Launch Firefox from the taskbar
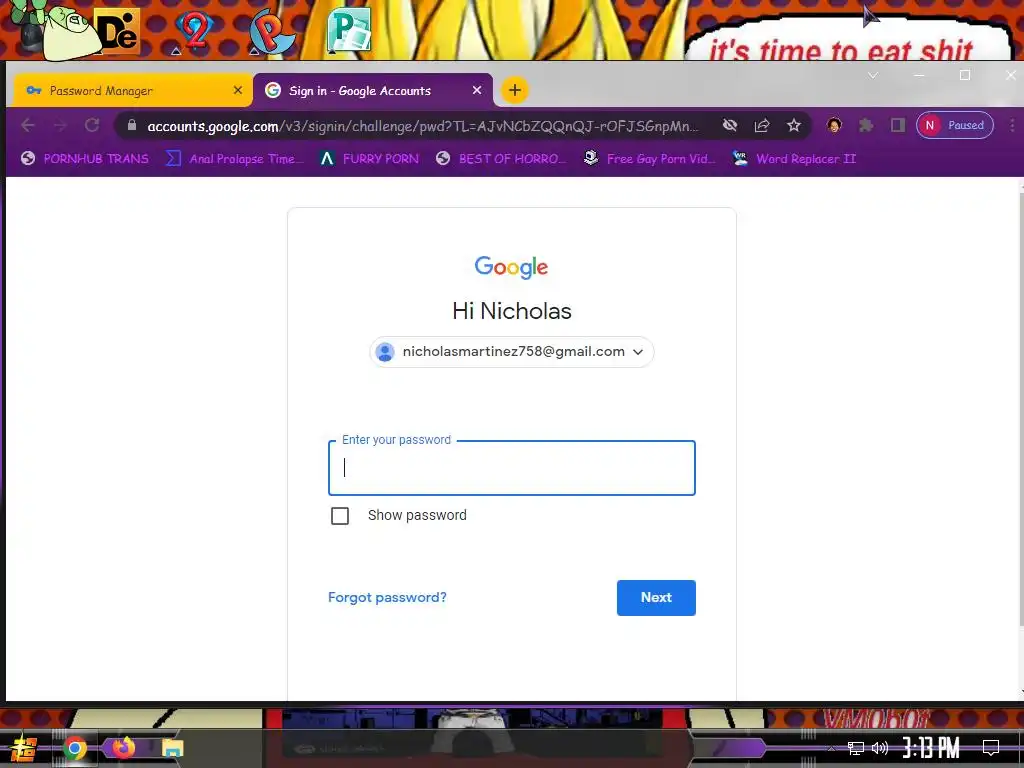The height and width of the screenshot is (768, 1024). [123, 747]
